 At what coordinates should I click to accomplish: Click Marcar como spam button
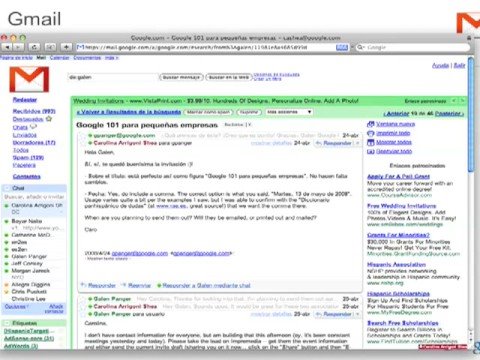pyautogui.click(x=209, y=112)
